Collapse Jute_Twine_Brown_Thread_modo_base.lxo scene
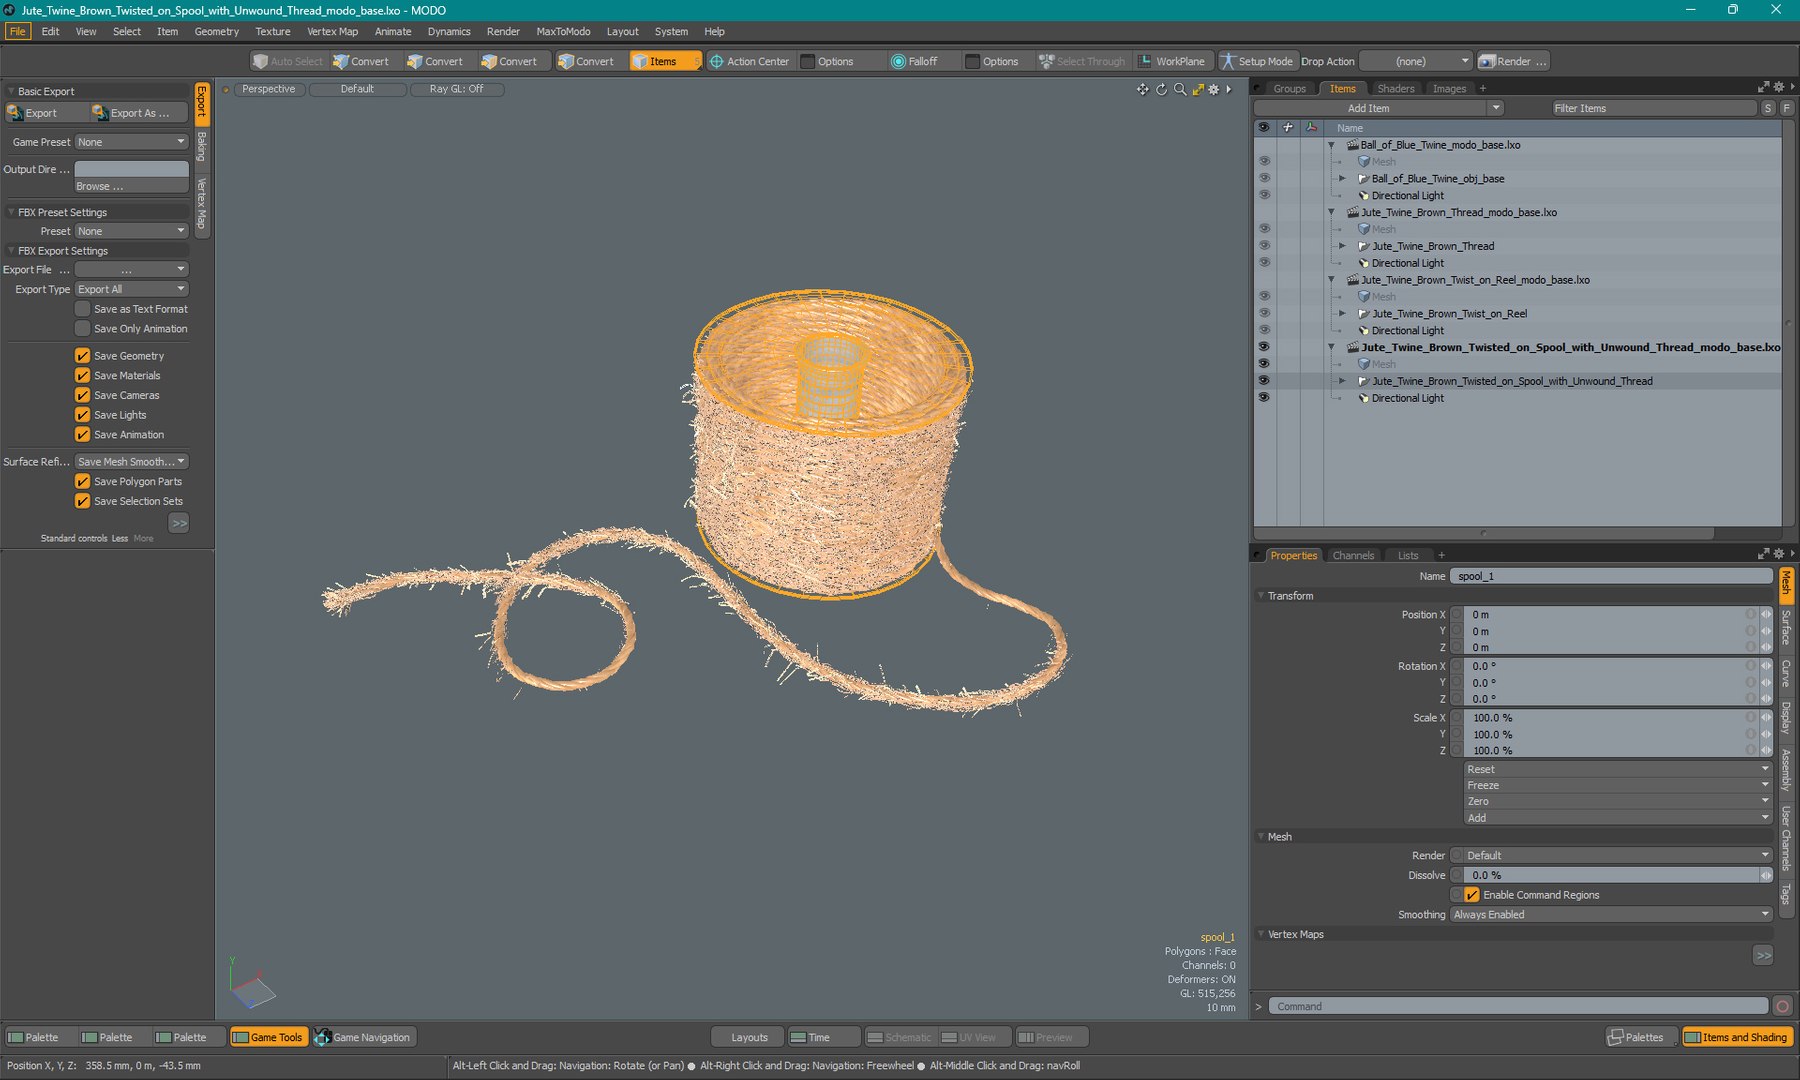 tap(1331, 212)
